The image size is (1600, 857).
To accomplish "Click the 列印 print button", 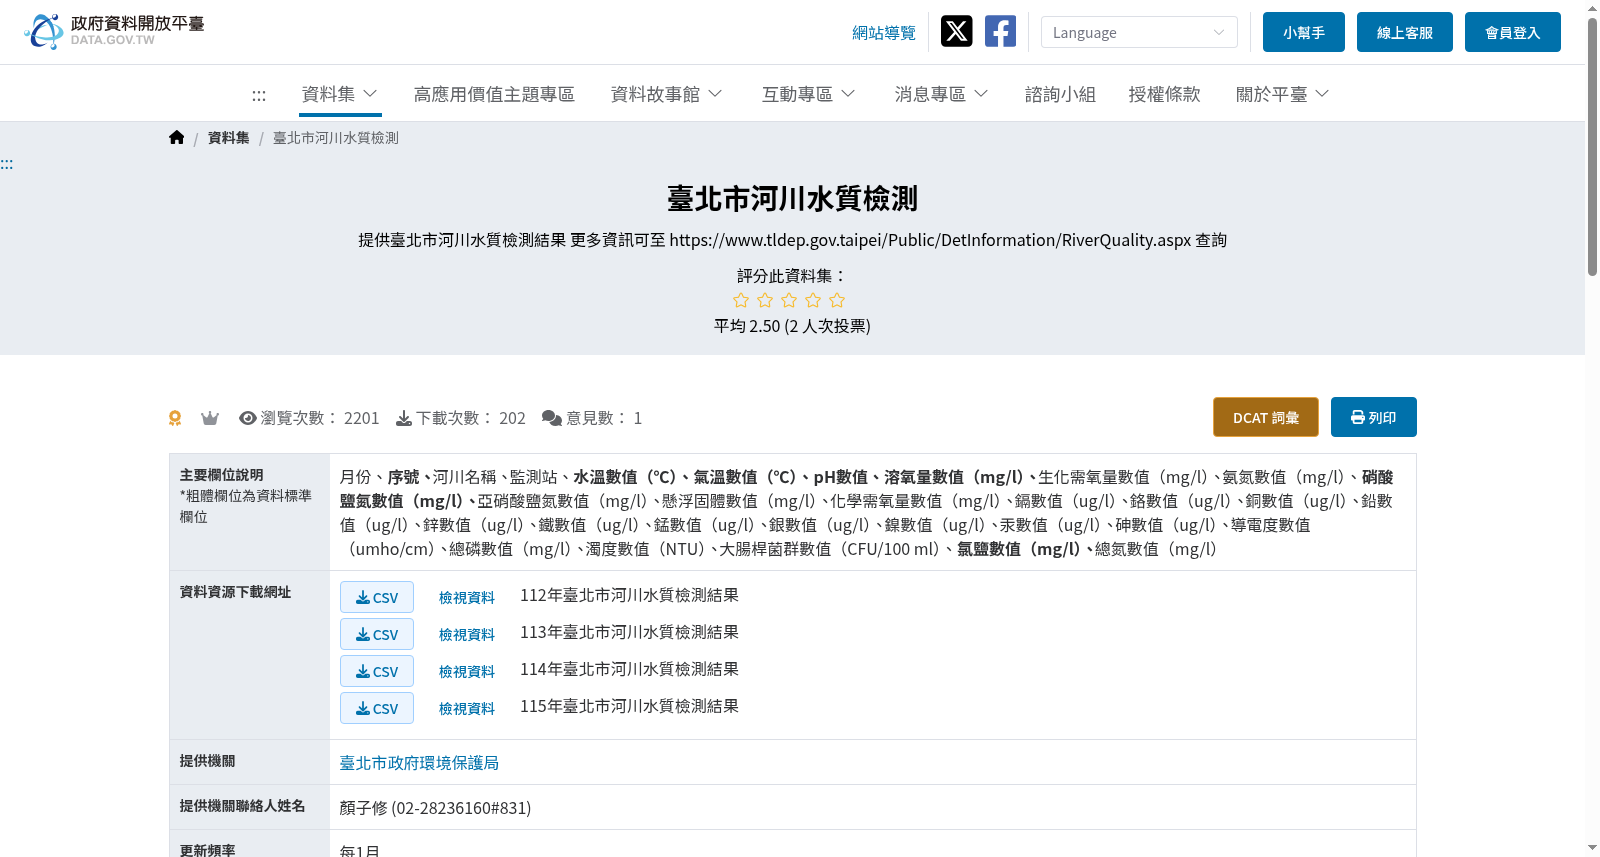I will [x=1374, y=417].
